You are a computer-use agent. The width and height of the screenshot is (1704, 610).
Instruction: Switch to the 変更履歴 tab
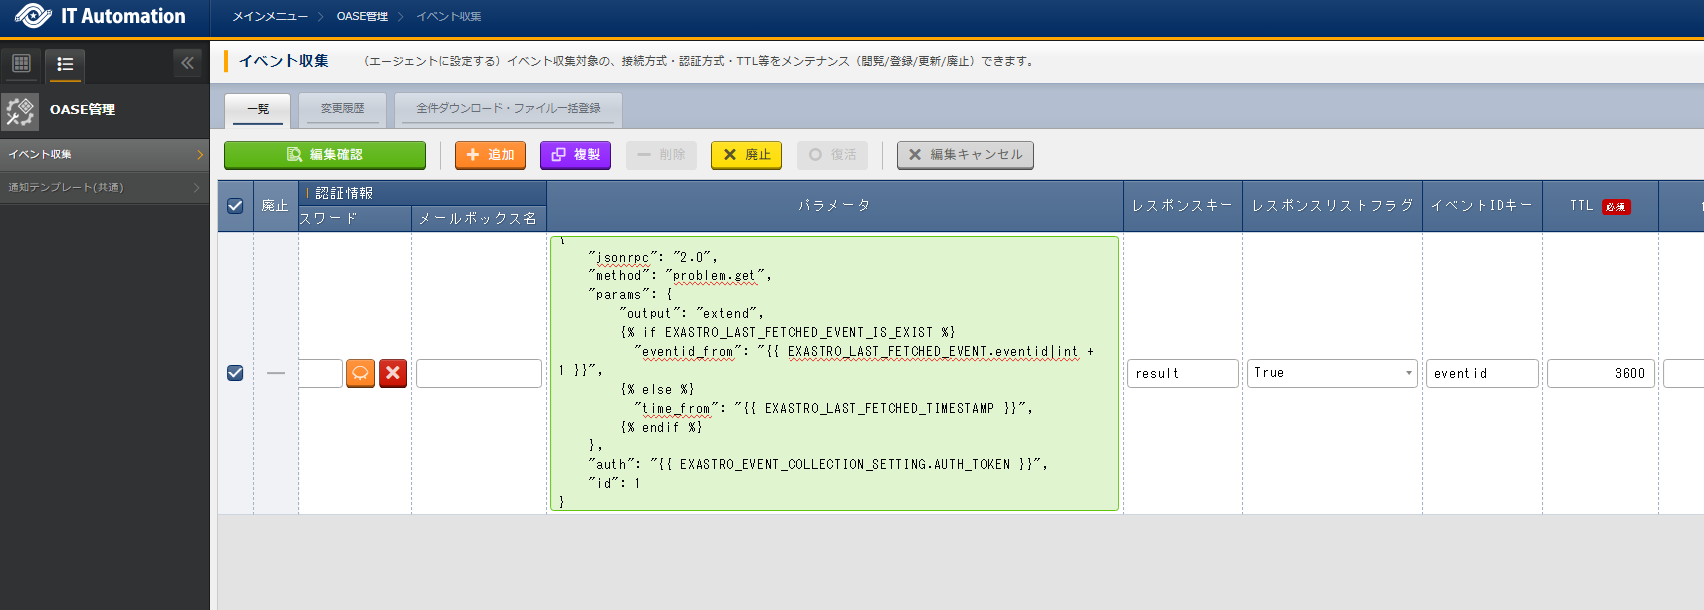pos(342,109)
